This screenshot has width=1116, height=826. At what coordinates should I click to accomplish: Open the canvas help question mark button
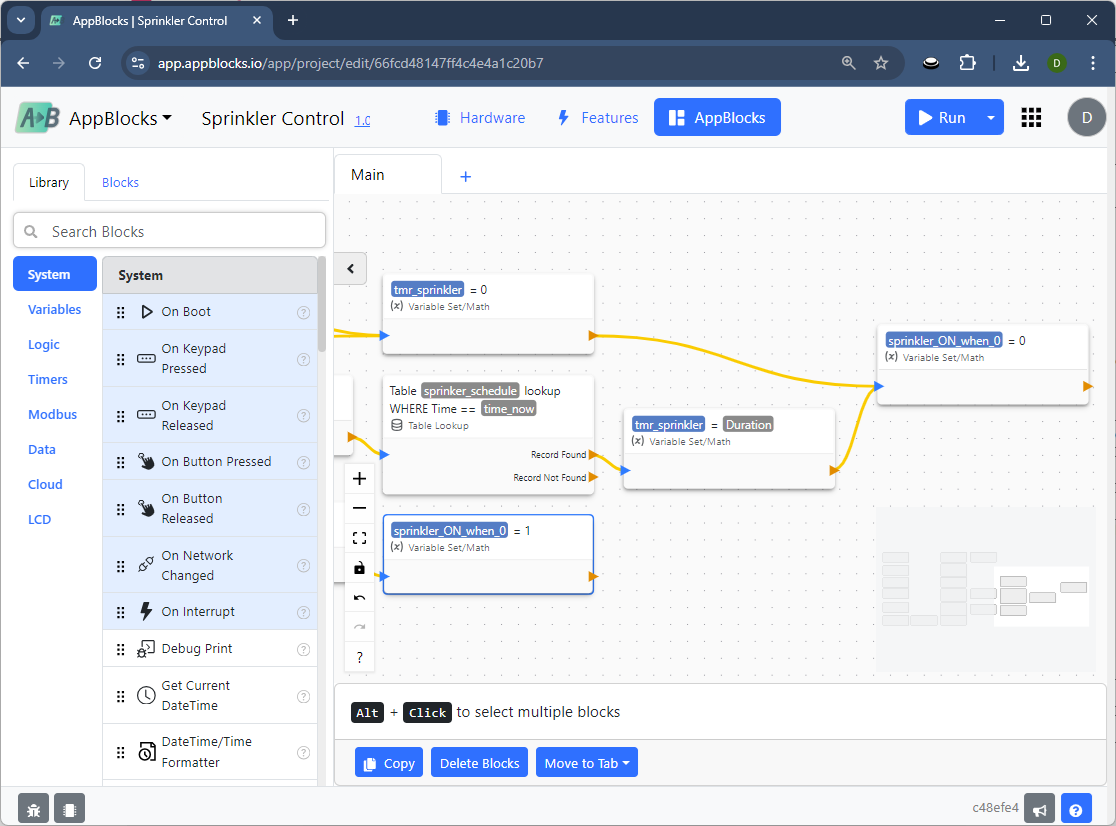point(360,657)
